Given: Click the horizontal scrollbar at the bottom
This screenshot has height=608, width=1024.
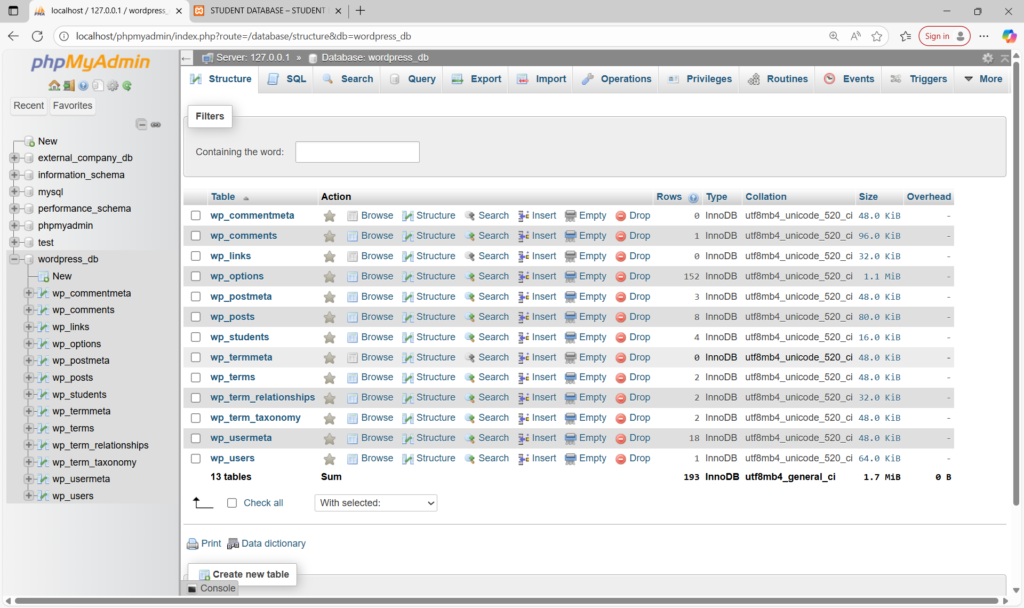Looking at the screenshot, I should 500,601.
